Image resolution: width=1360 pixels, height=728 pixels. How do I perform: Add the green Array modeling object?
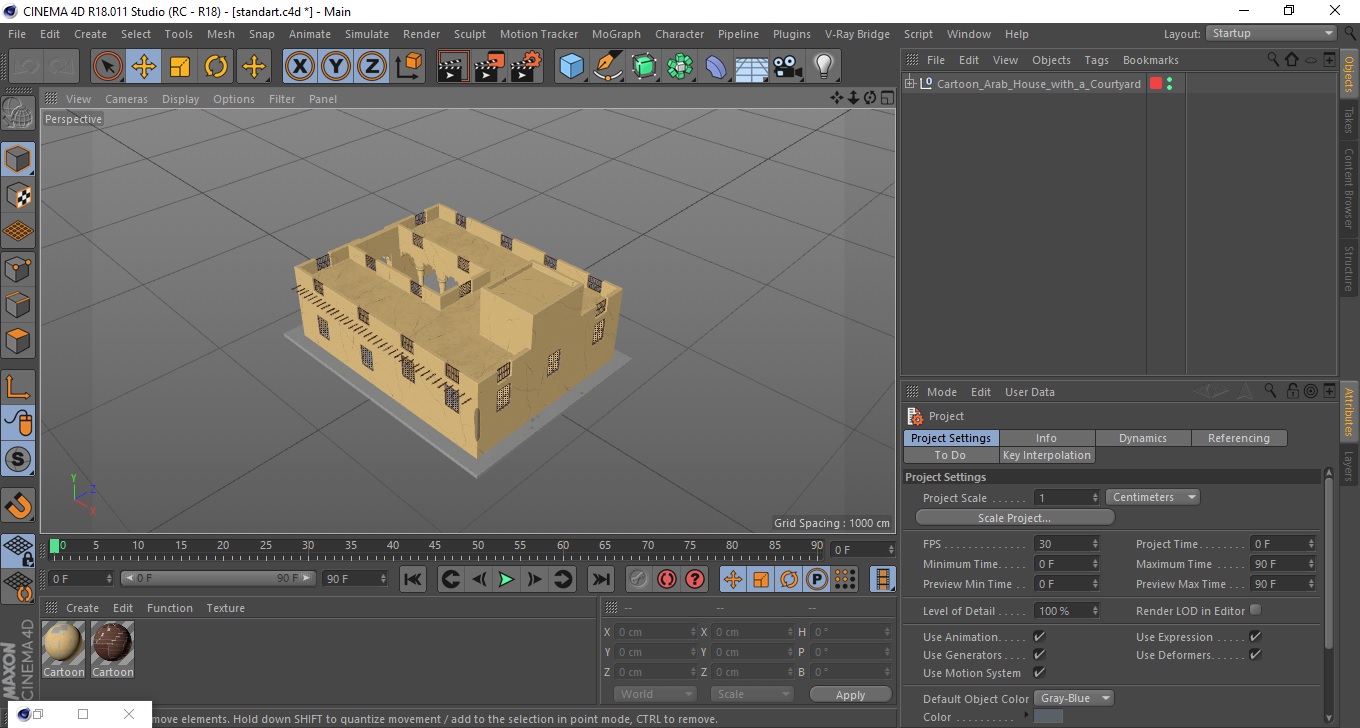pos(680,67)
